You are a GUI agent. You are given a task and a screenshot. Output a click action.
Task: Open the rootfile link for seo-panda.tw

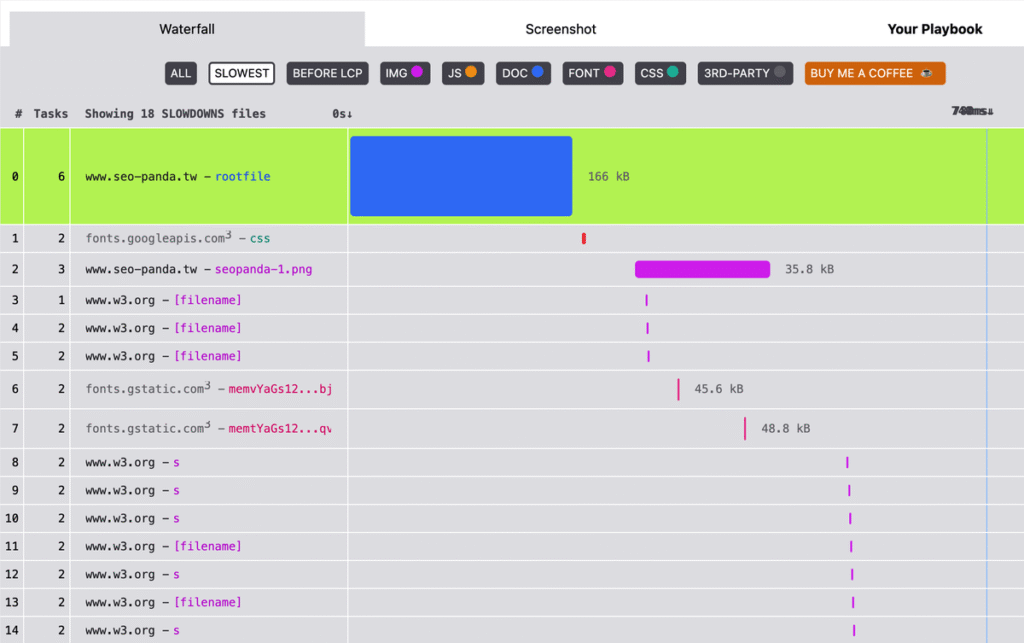[x=243, y=176]
